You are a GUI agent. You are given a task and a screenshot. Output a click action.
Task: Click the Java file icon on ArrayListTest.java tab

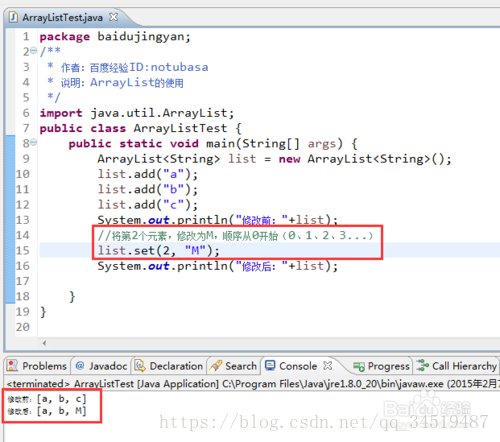(13, 17)
